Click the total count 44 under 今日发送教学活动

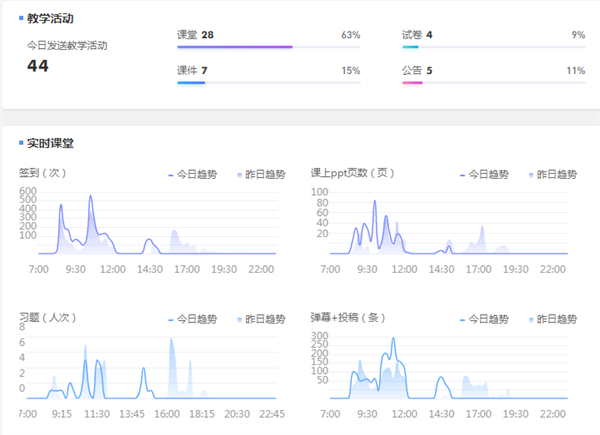tap(38, 66)
